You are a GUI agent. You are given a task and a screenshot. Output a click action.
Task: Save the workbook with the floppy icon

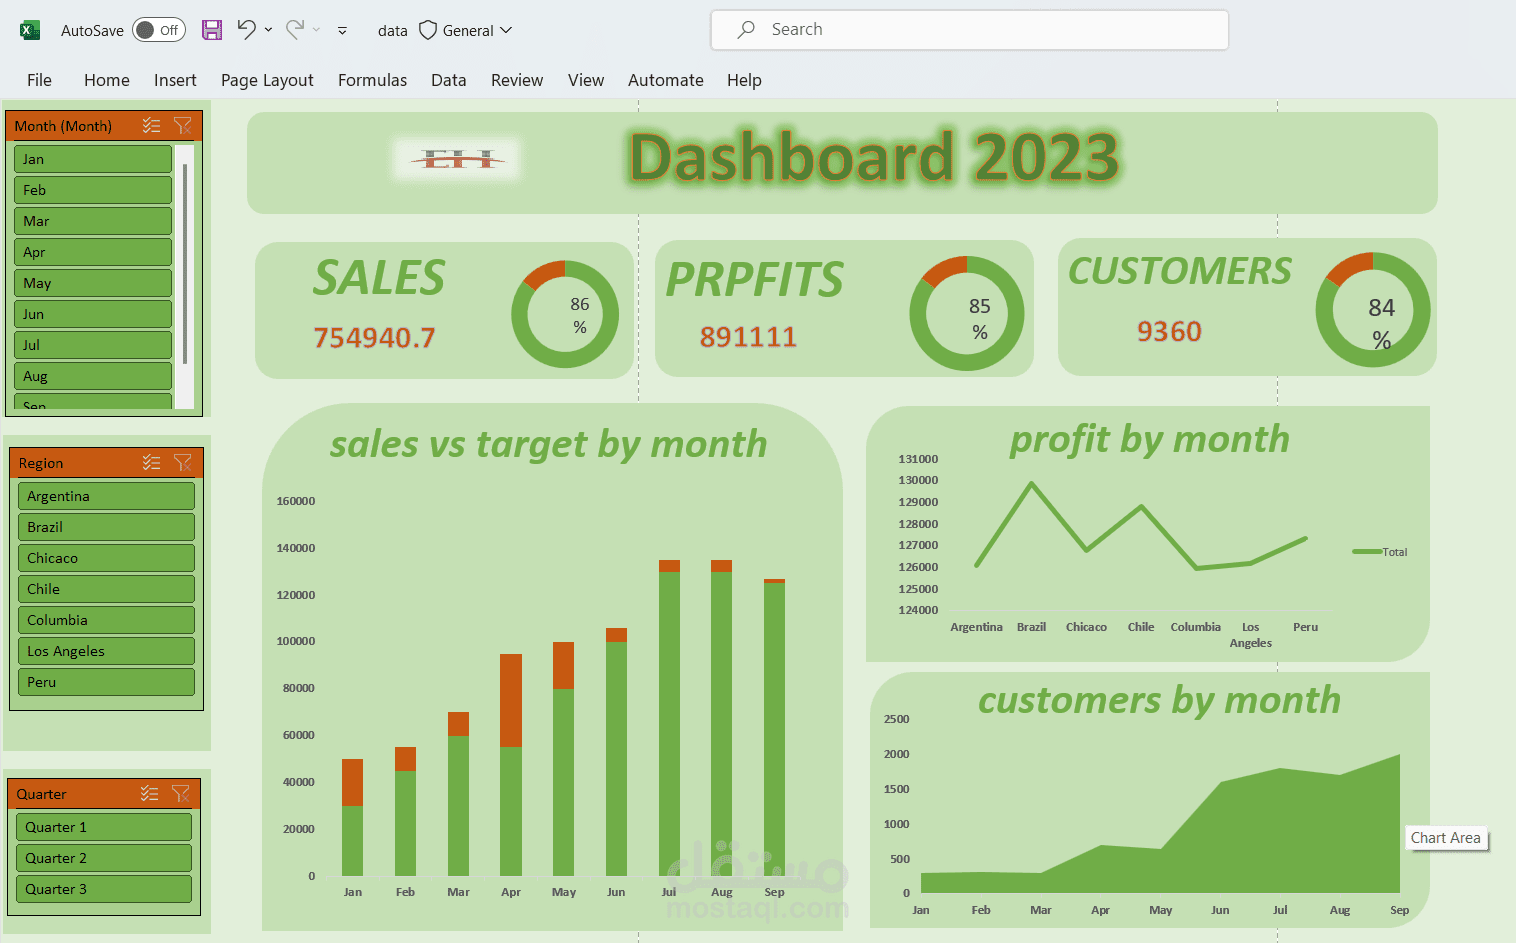(x=212, y=30)
